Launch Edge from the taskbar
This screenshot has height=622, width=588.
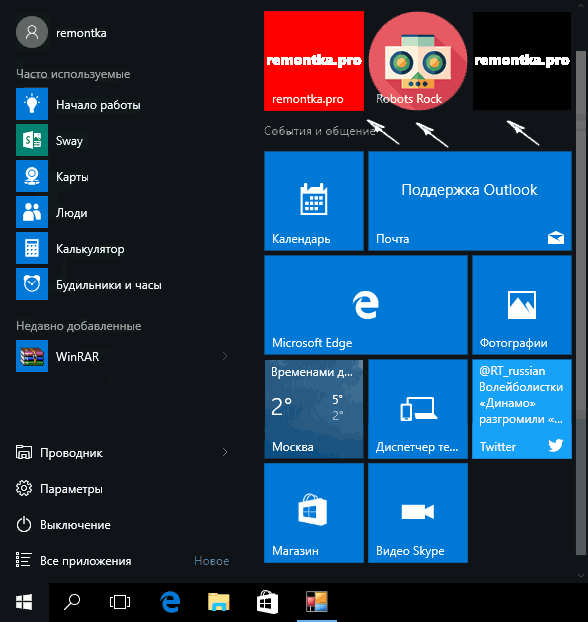pyautogui.click(x=170, y=602)
